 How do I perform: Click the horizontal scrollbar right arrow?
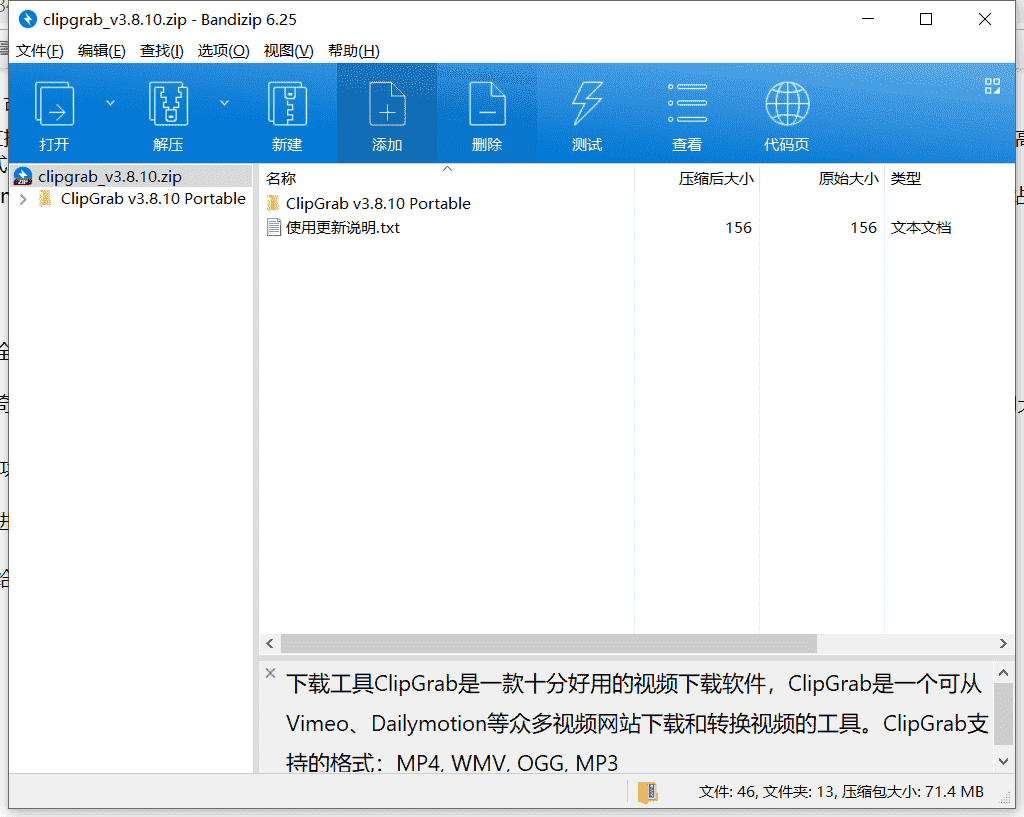(1003, 644)
